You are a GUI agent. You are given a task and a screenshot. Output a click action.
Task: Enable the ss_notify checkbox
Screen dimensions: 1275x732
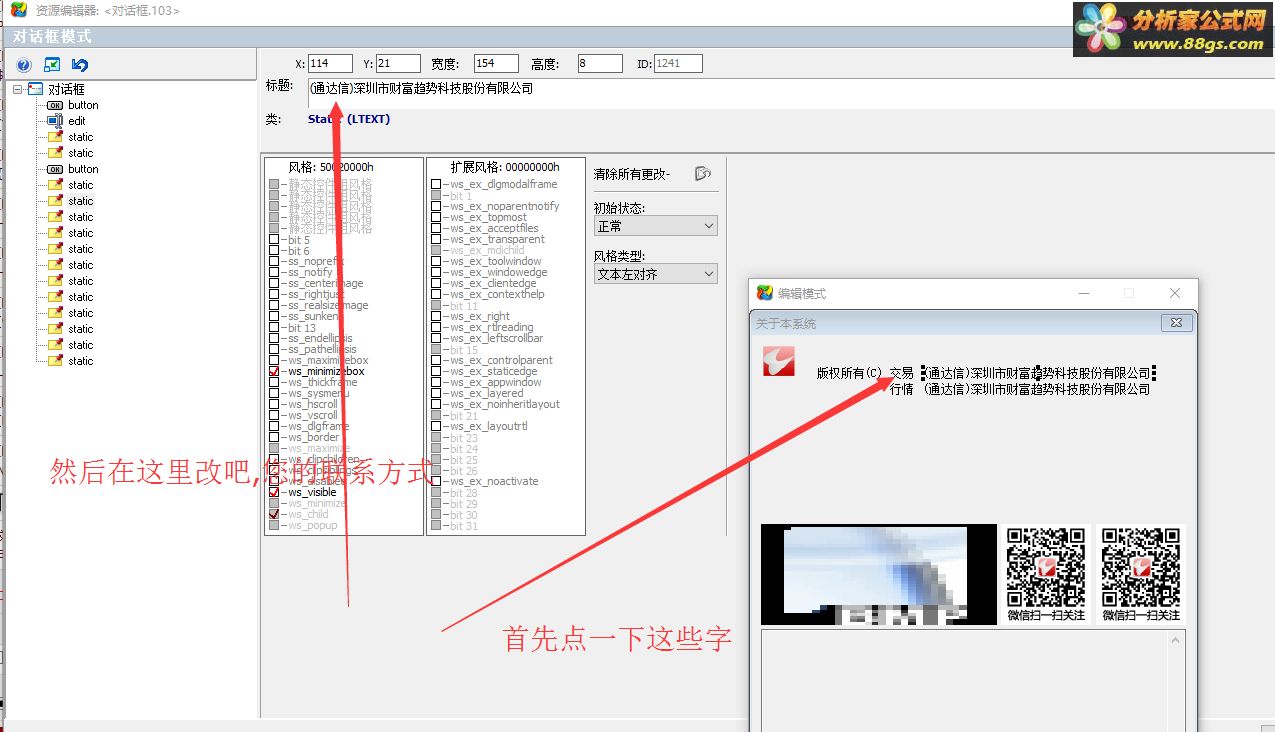(x=274, y=272)
